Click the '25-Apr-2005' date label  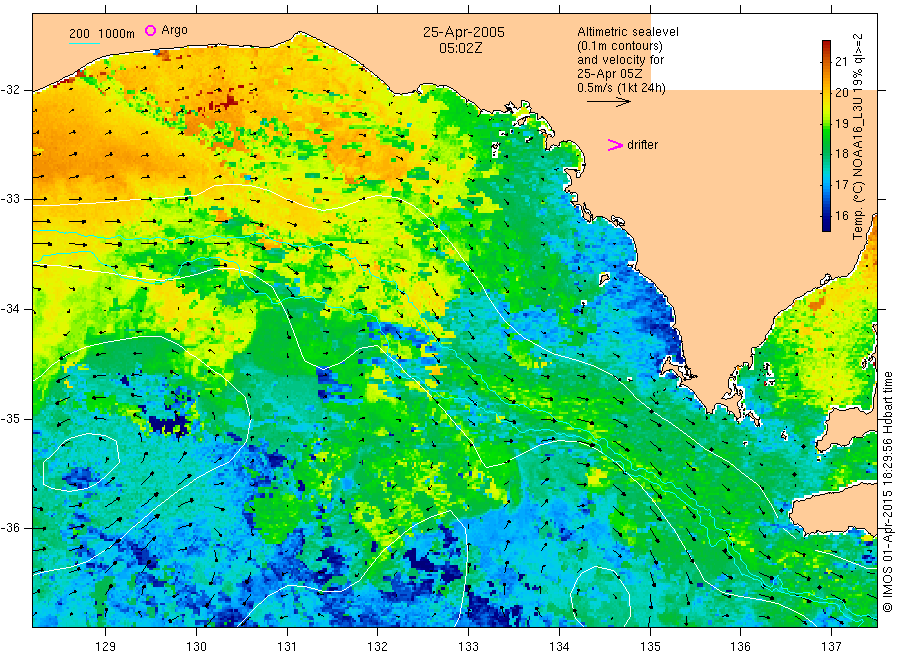pos(464,32)
